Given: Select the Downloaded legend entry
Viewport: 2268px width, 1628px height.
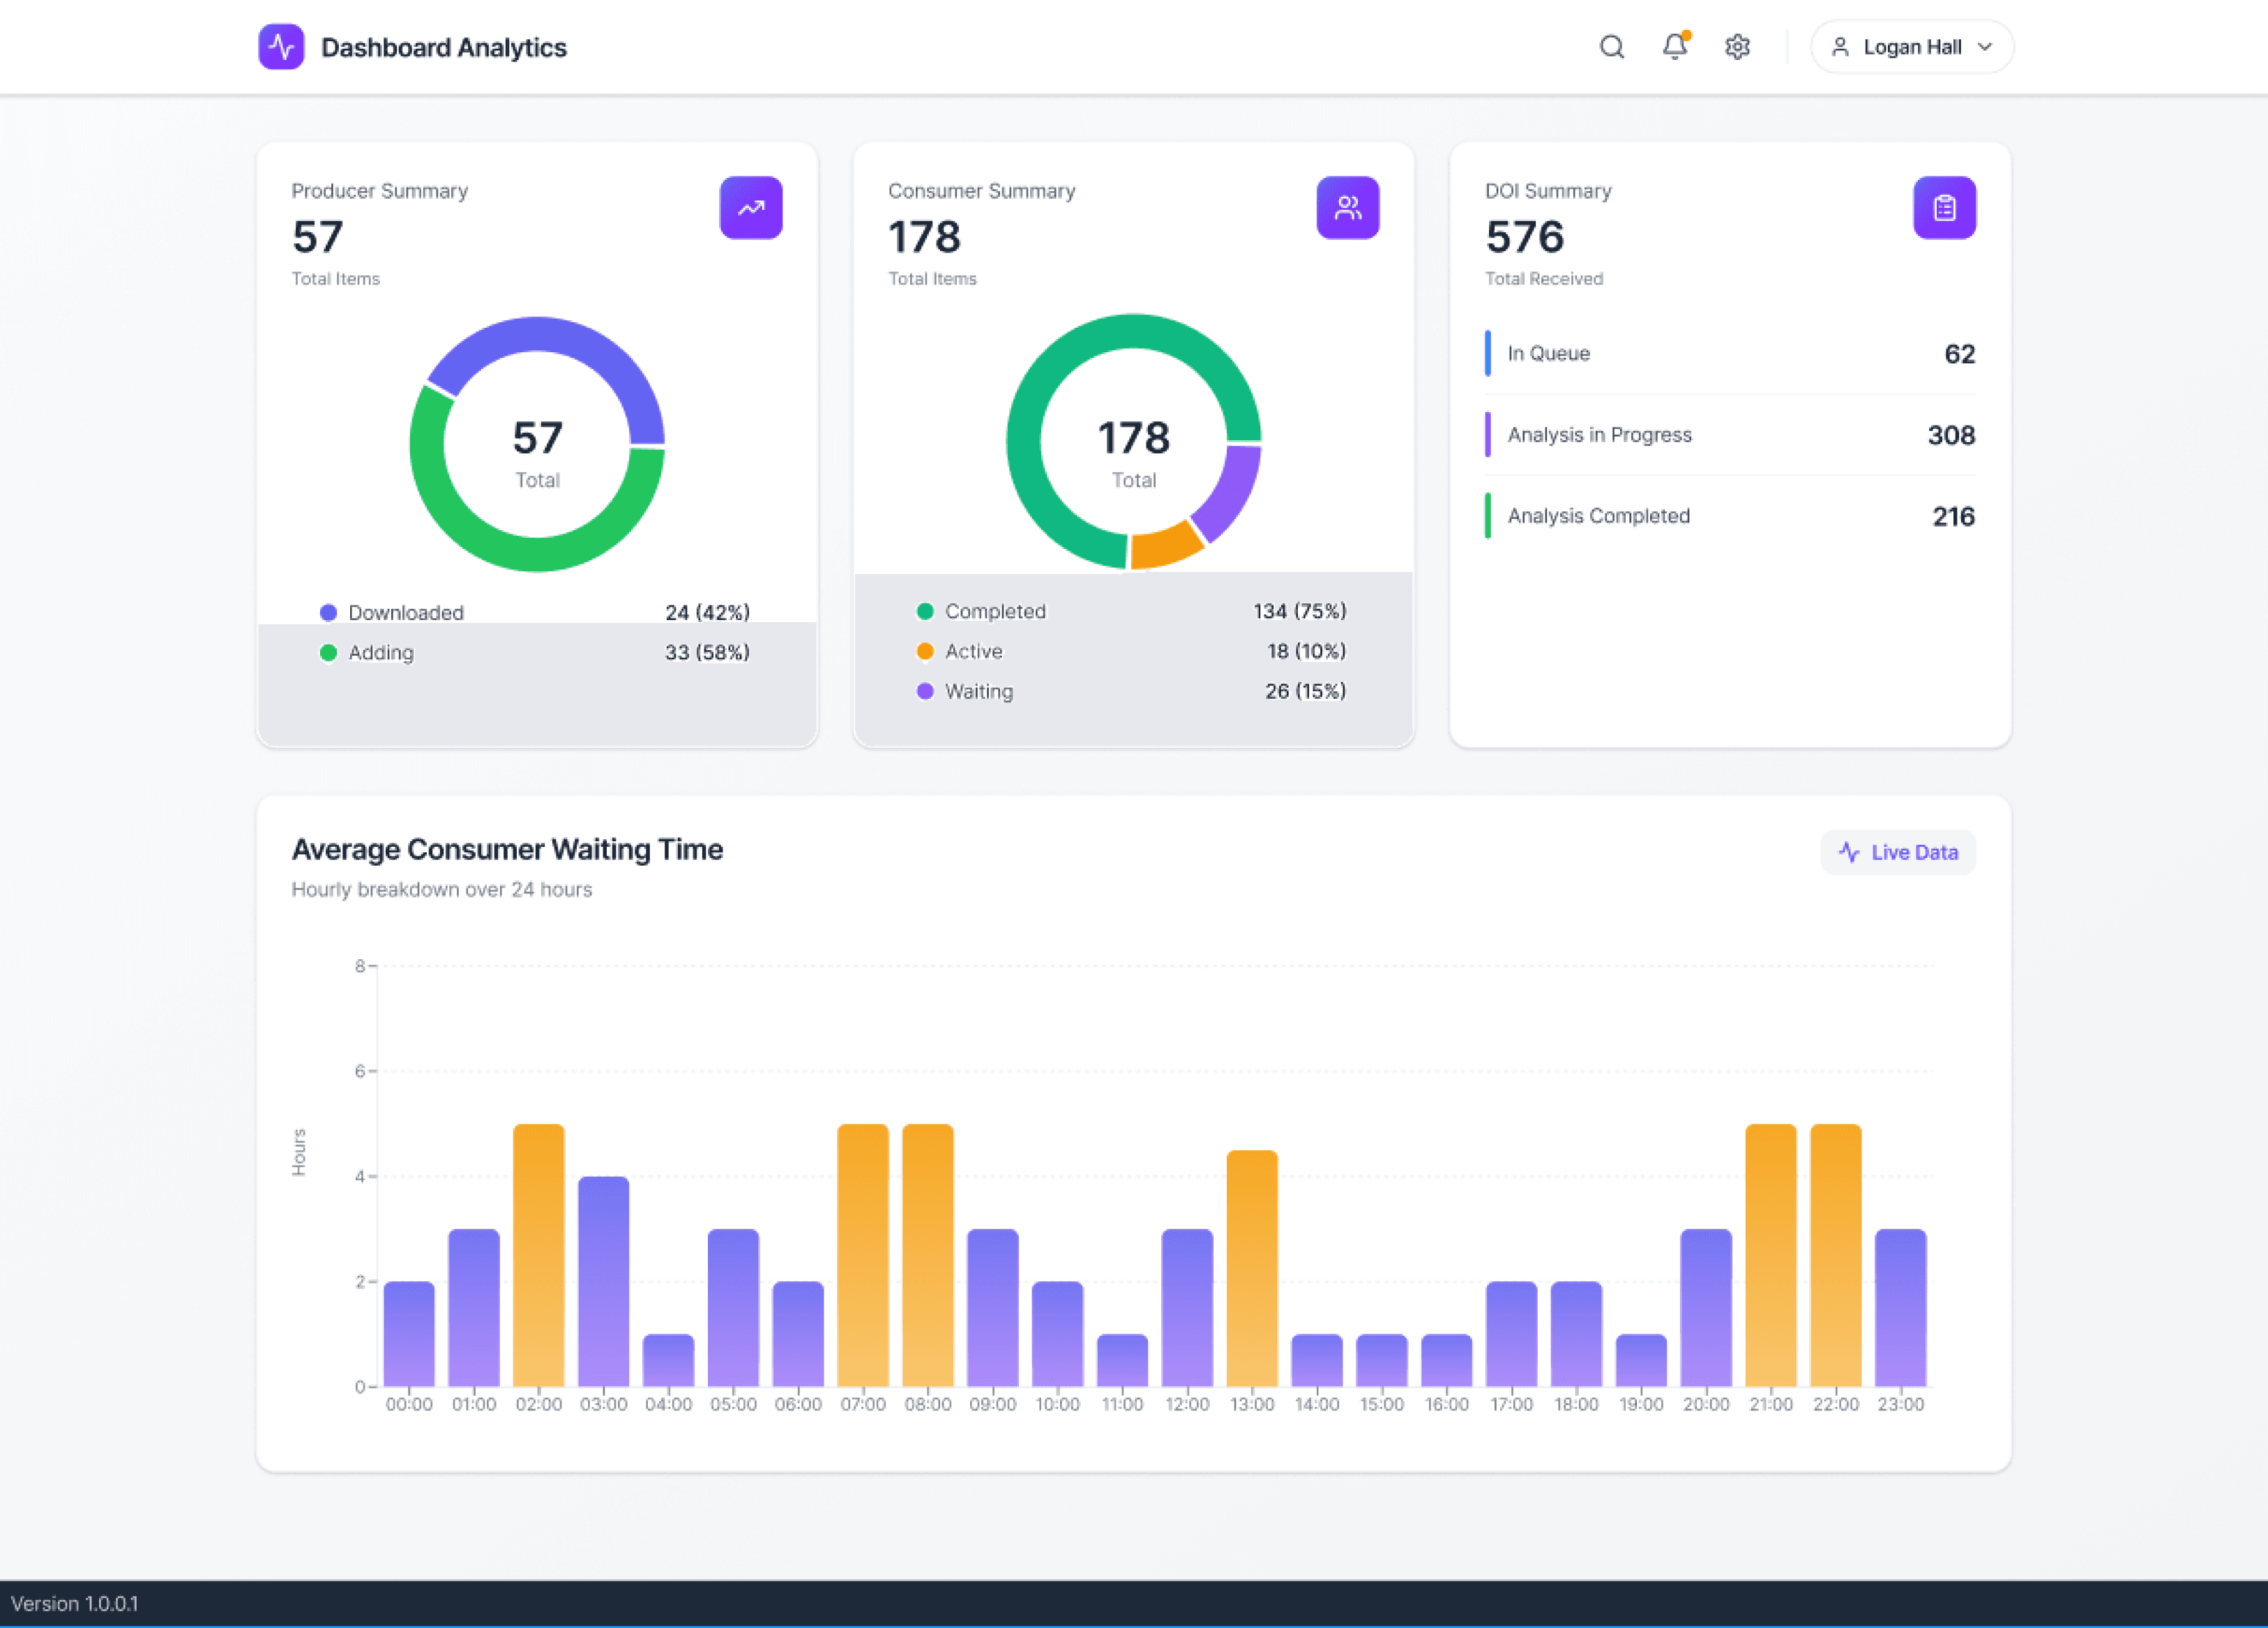Looking at the screenshot, I should pos(405,612).
